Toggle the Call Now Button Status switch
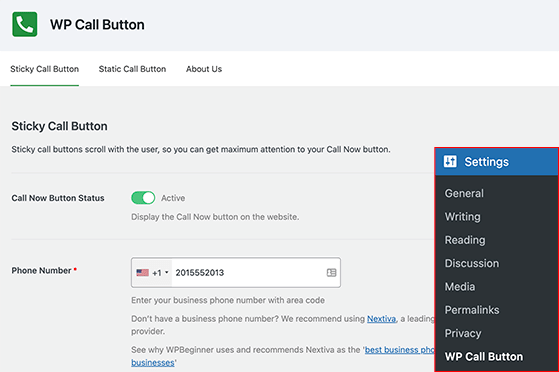This screenshot has width=559, height=372. point(143,198)
